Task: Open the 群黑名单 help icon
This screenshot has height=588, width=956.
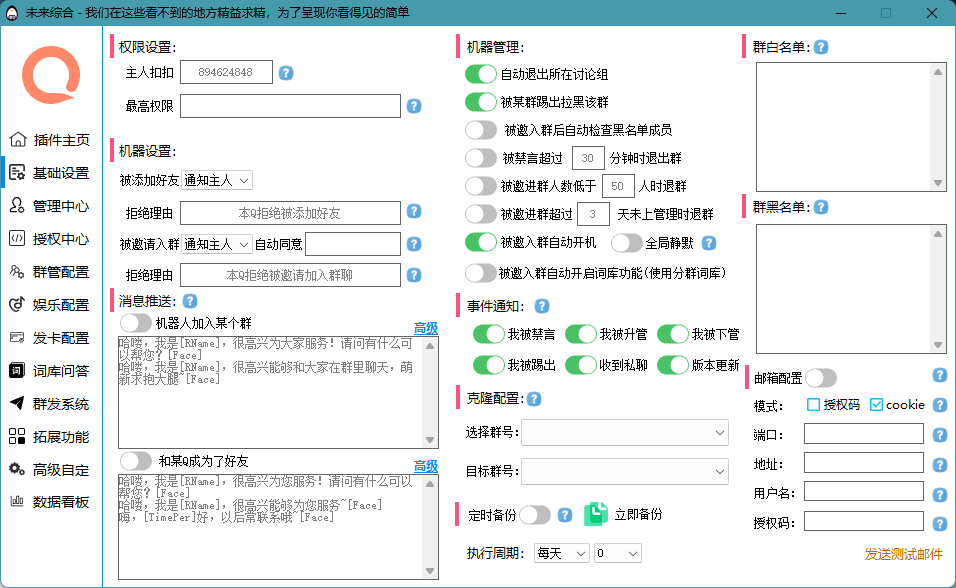Action: 820,208
